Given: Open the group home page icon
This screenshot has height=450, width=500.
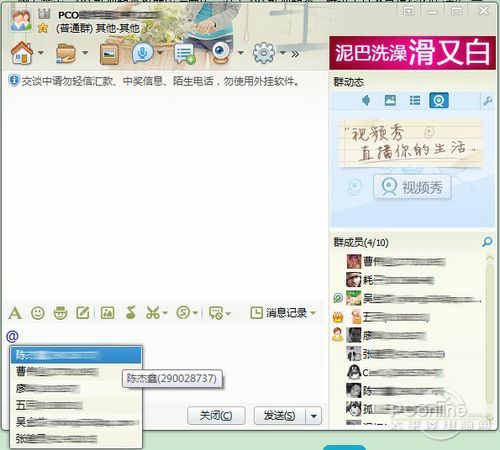Looking at the screenshot, I should pos(22,53).
